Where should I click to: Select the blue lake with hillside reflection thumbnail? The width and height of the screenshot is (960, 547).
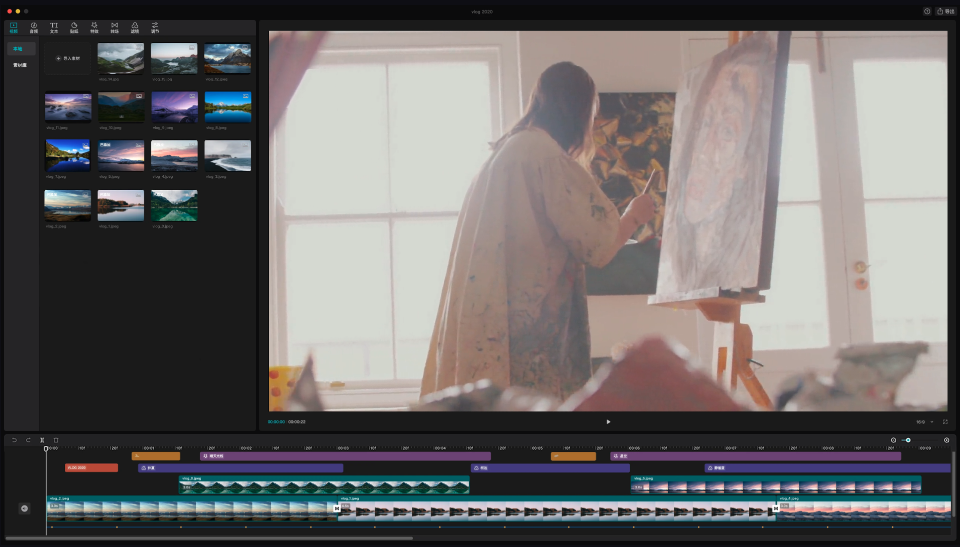point(68,156)
